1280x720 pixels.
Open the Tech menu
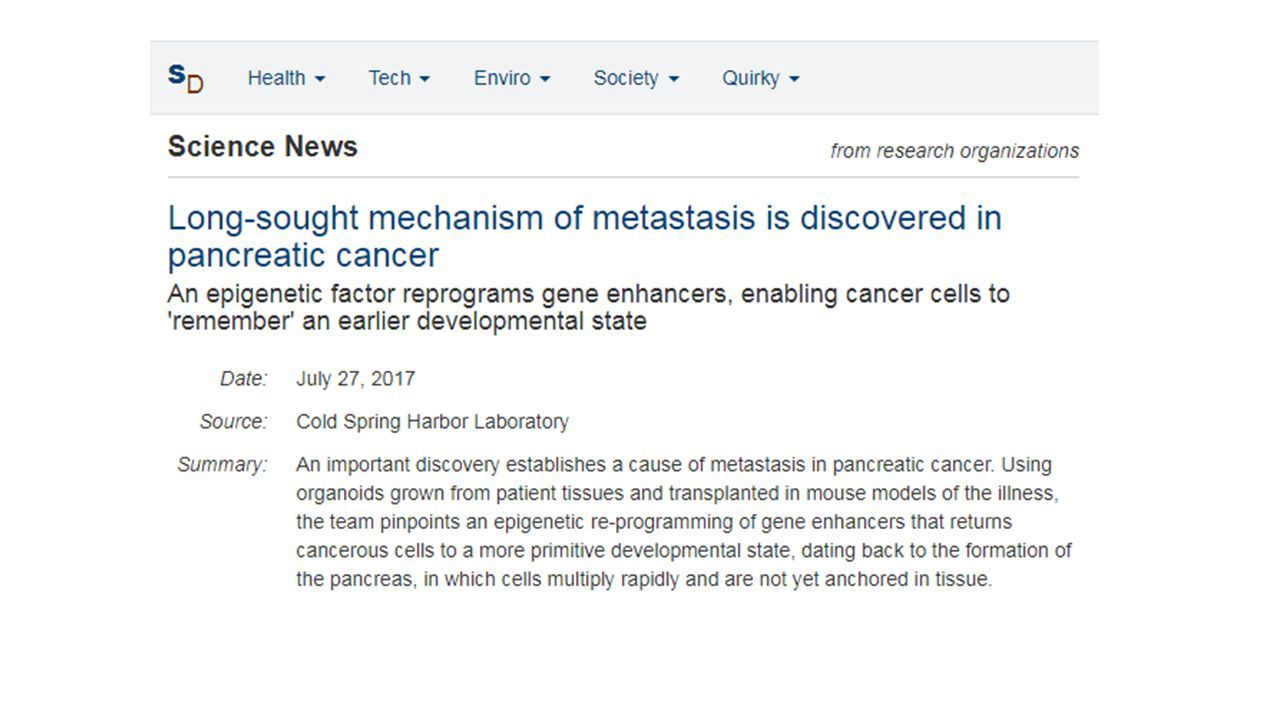399,78
